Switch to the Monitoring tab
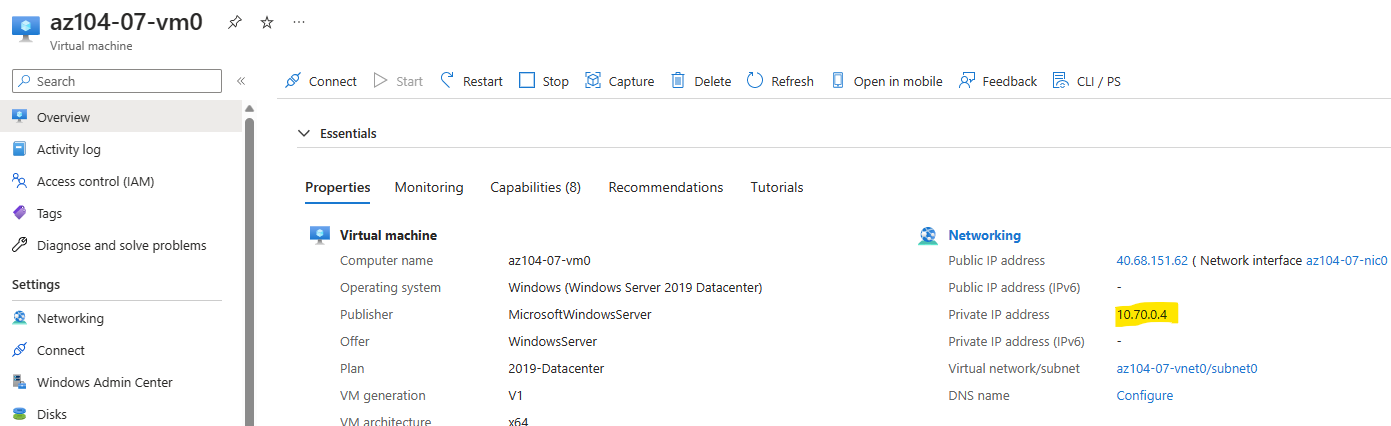Image resolution: width=1391 pixels, height=426 pixels. [429, 187]
